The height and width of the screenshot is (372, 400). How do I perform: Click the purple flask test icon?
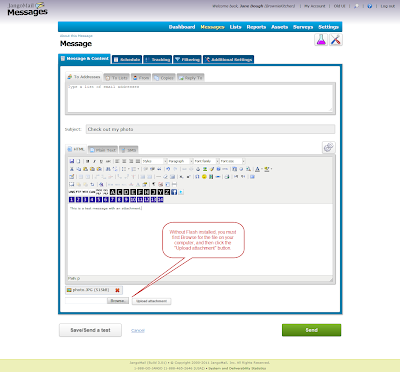[x=321, y=40]
